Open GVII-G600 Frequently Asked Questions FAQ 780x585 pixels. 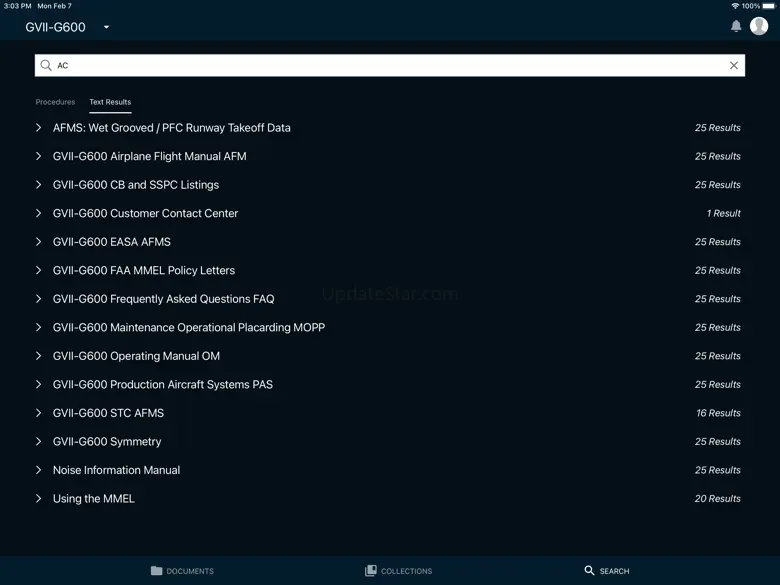(x=163, y=298)
